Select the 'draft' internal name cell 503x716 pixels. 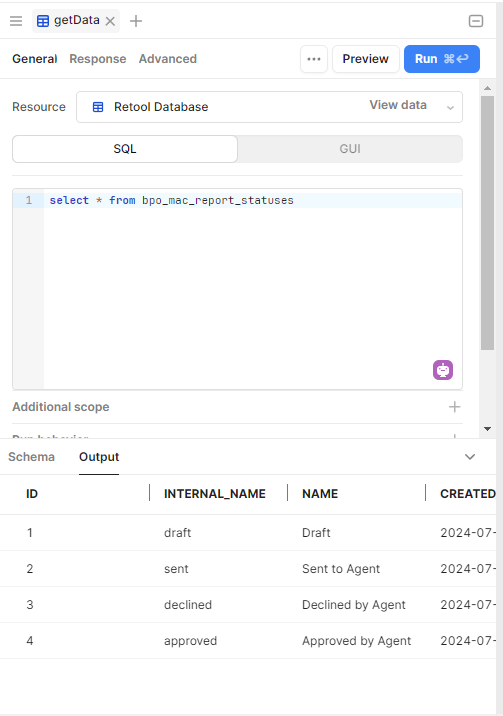click(178, 533)
